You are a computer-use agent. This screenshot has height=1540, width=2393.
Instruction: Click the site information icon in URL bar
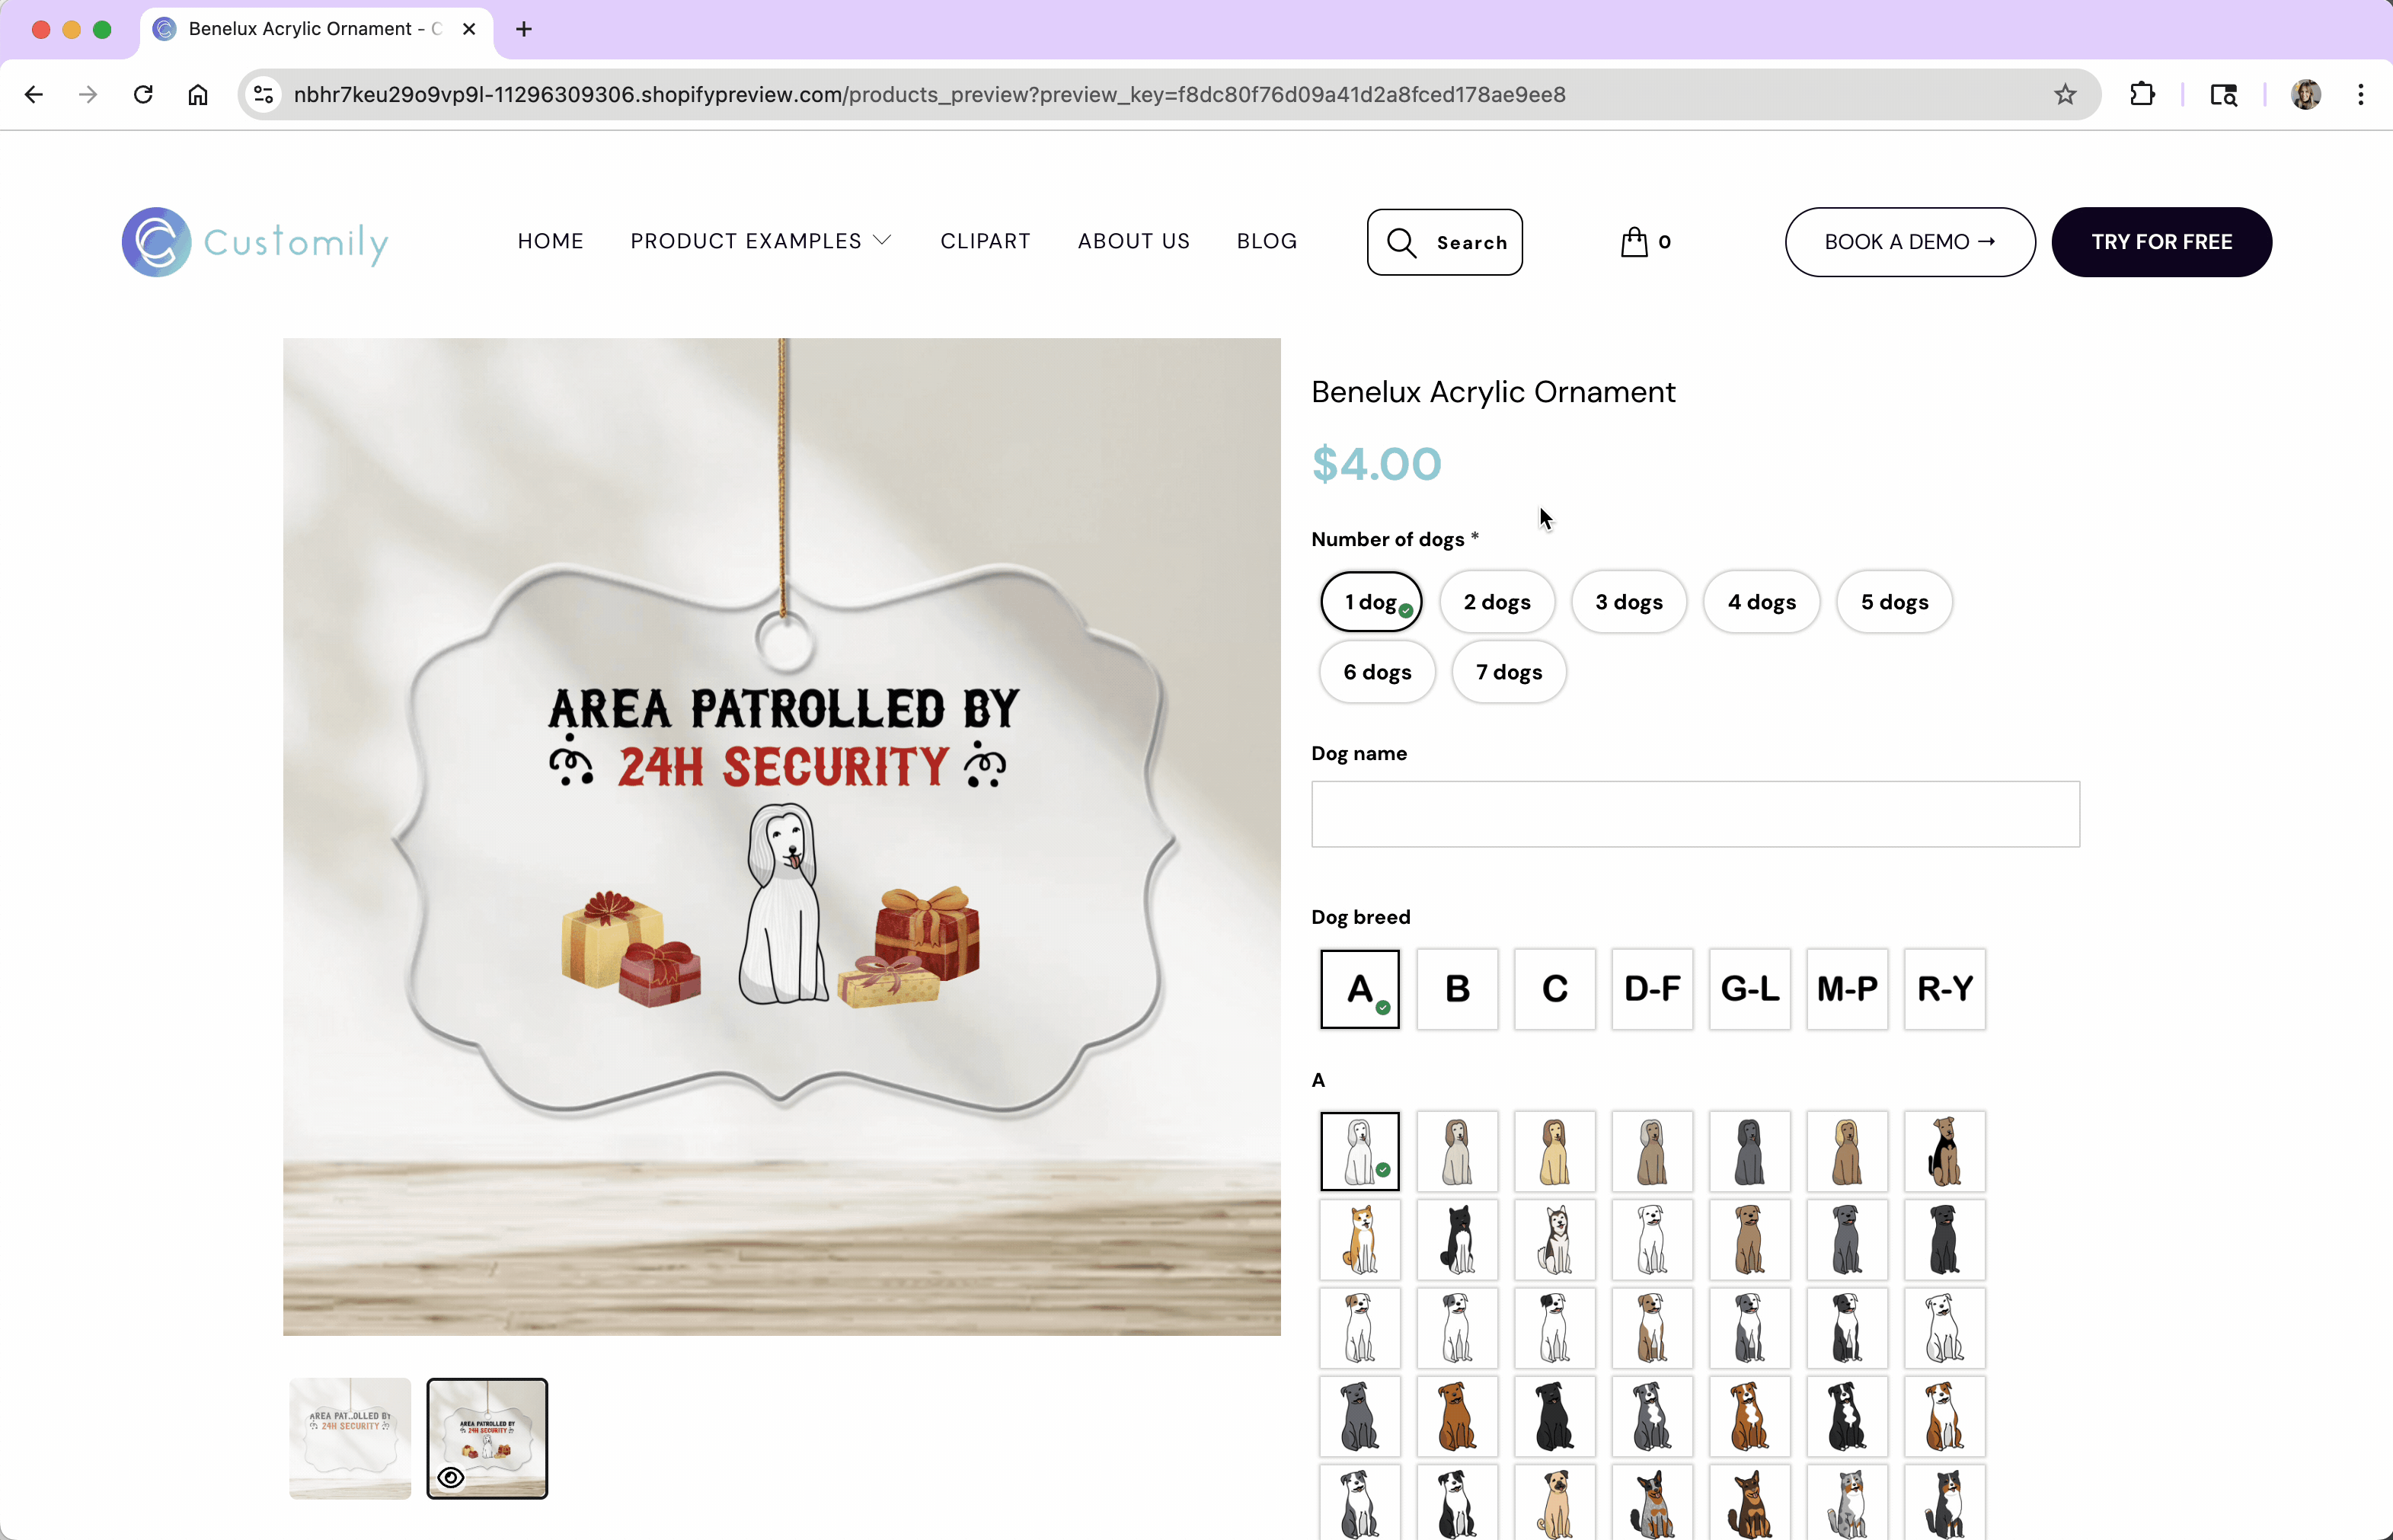pyautogui.click(x=263, y=95)
